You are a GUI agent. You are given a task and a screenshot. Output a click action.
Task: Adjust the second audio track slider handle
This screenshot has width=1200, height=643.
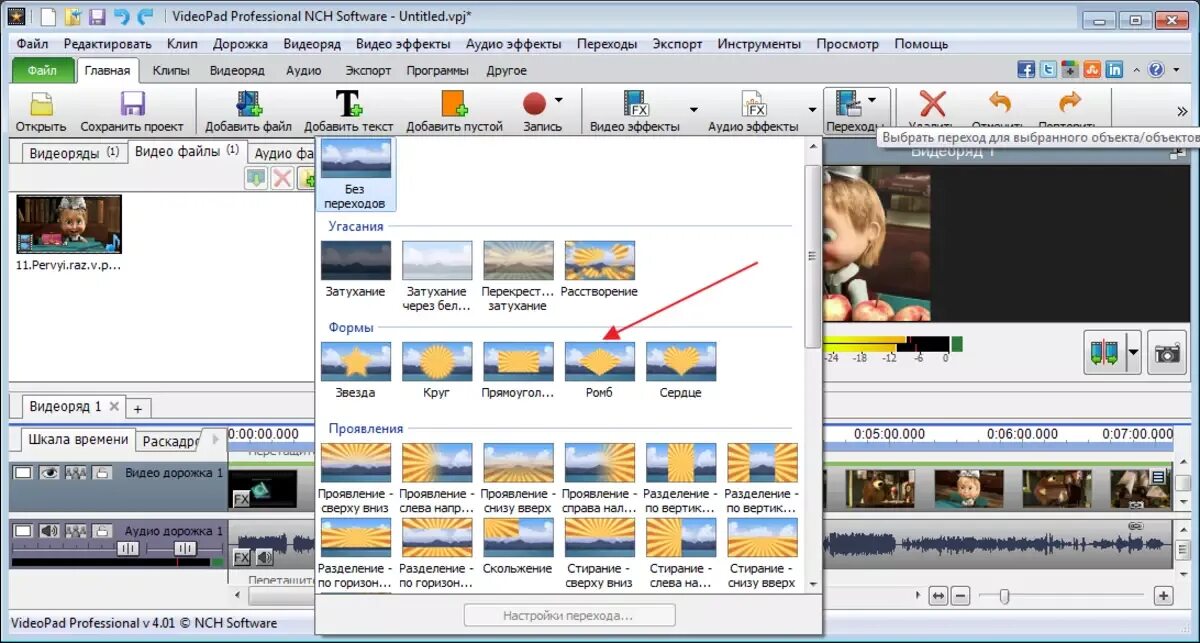[185, 549]
